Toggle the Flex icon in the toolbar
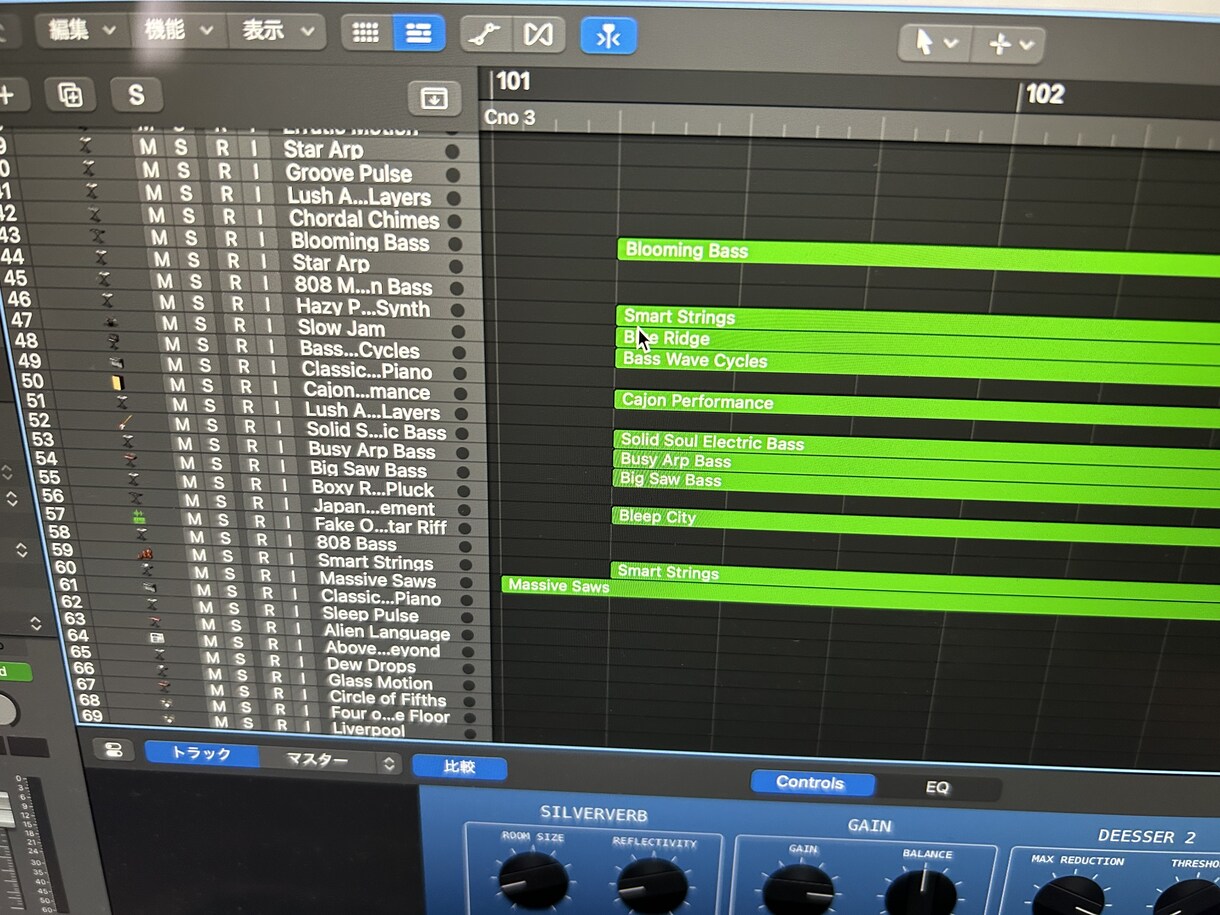Screen dimensions: 1220x915 539,35
